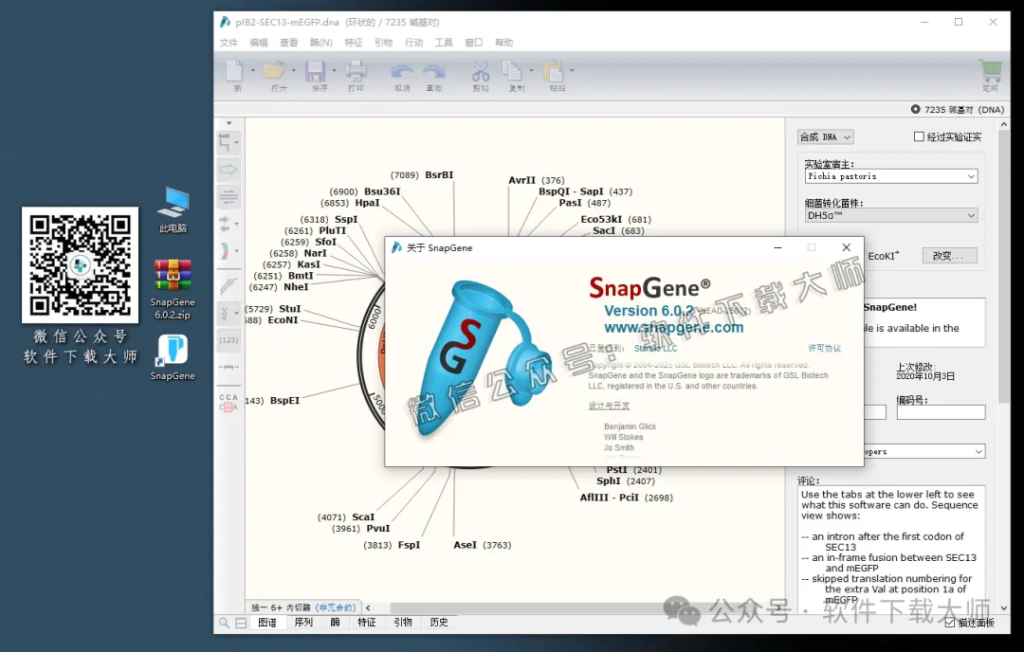
Task: Enable the 经过实验证实 checkbox
Action: [916, 137]
